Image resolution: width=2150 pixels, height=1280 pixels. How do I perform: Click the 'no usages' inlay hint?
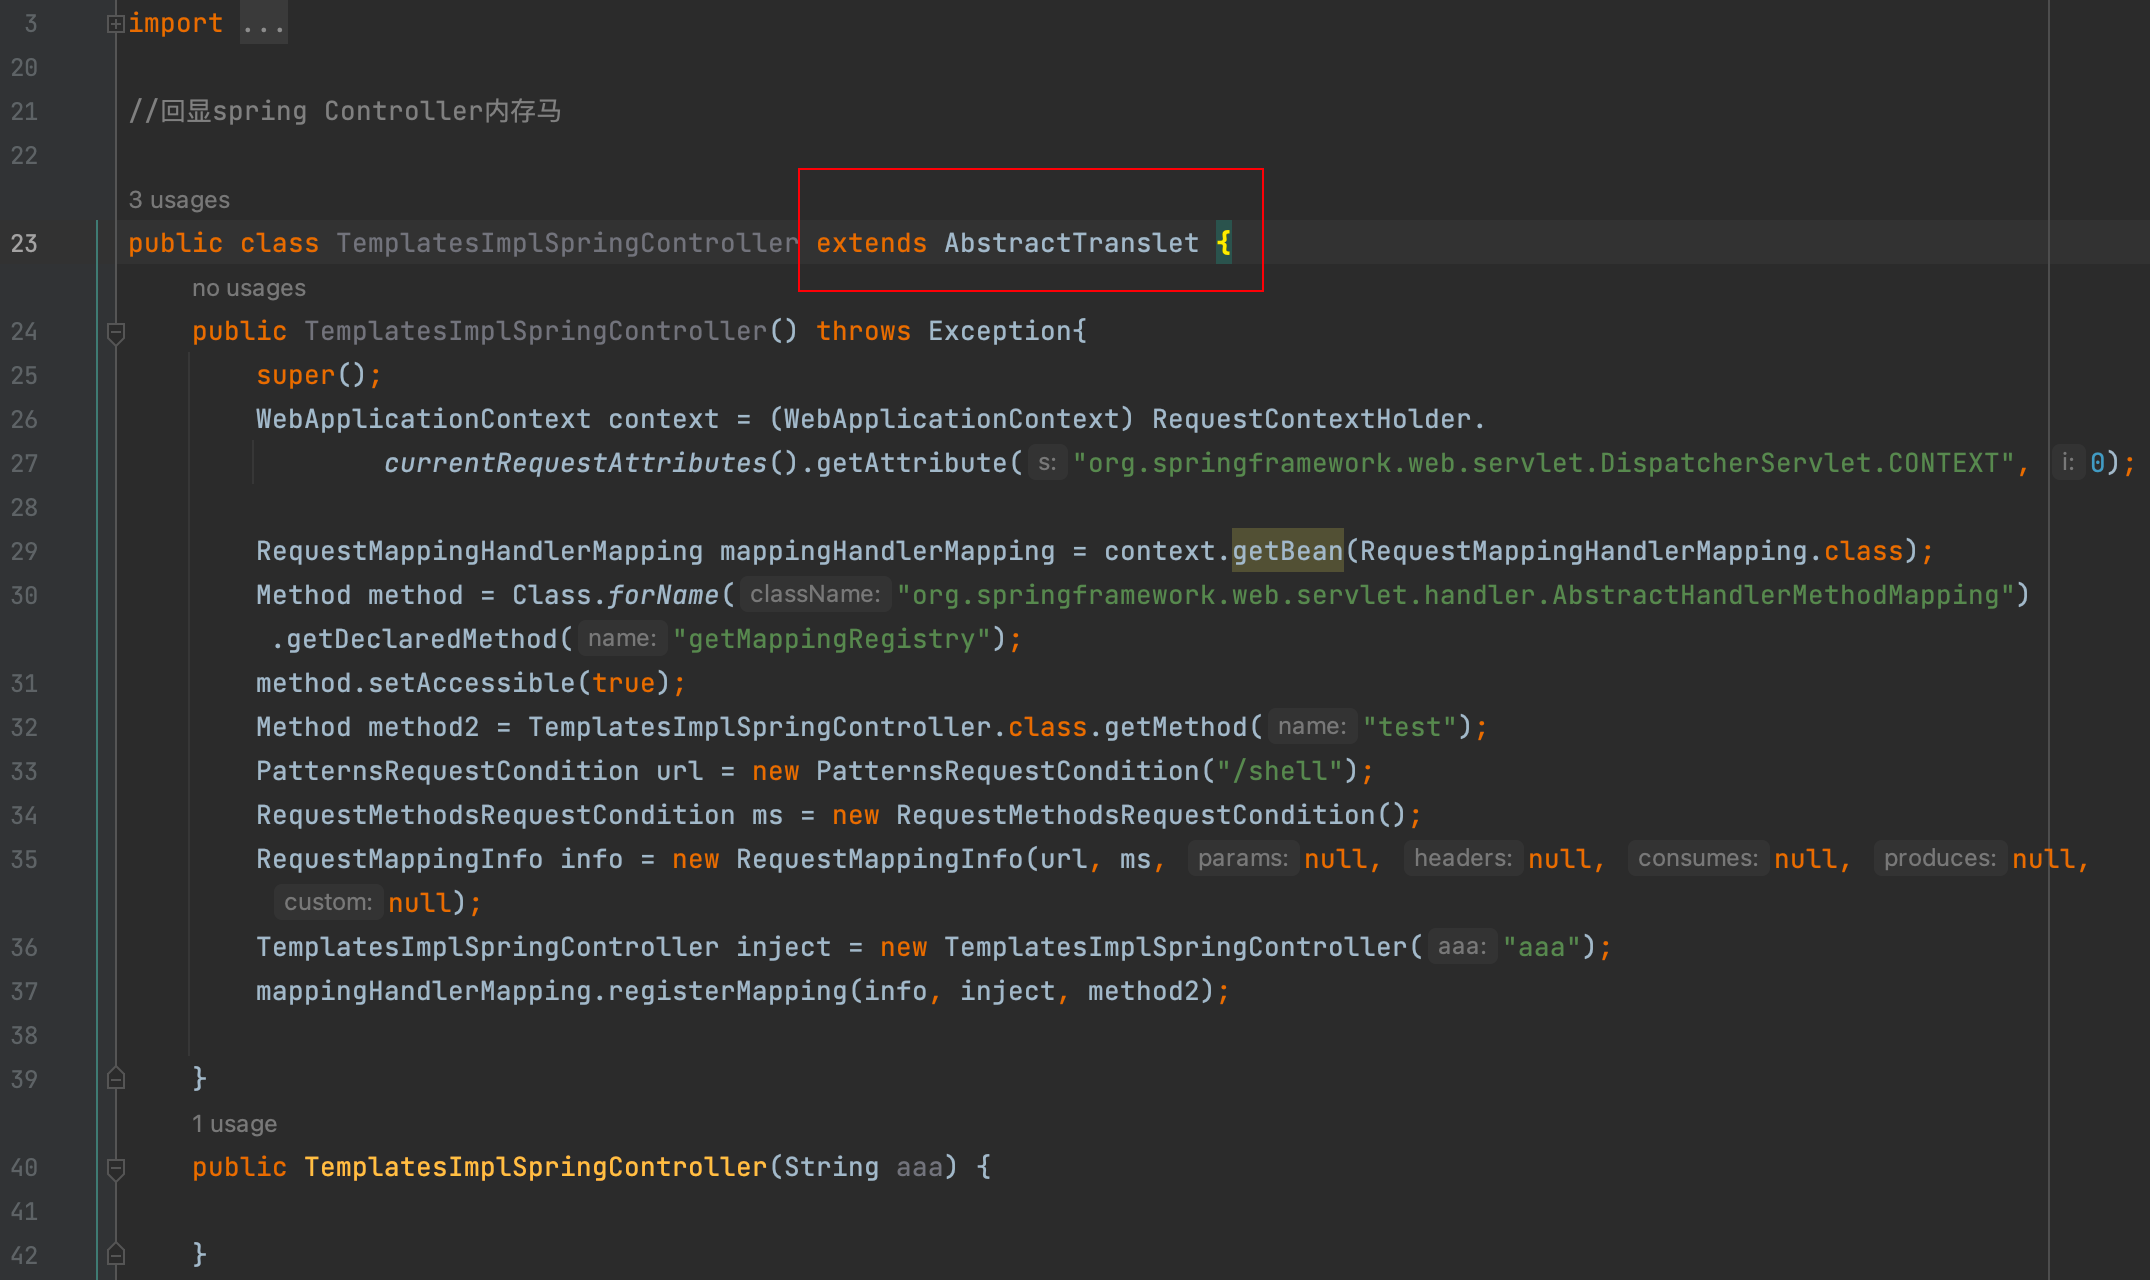(248, 288)
